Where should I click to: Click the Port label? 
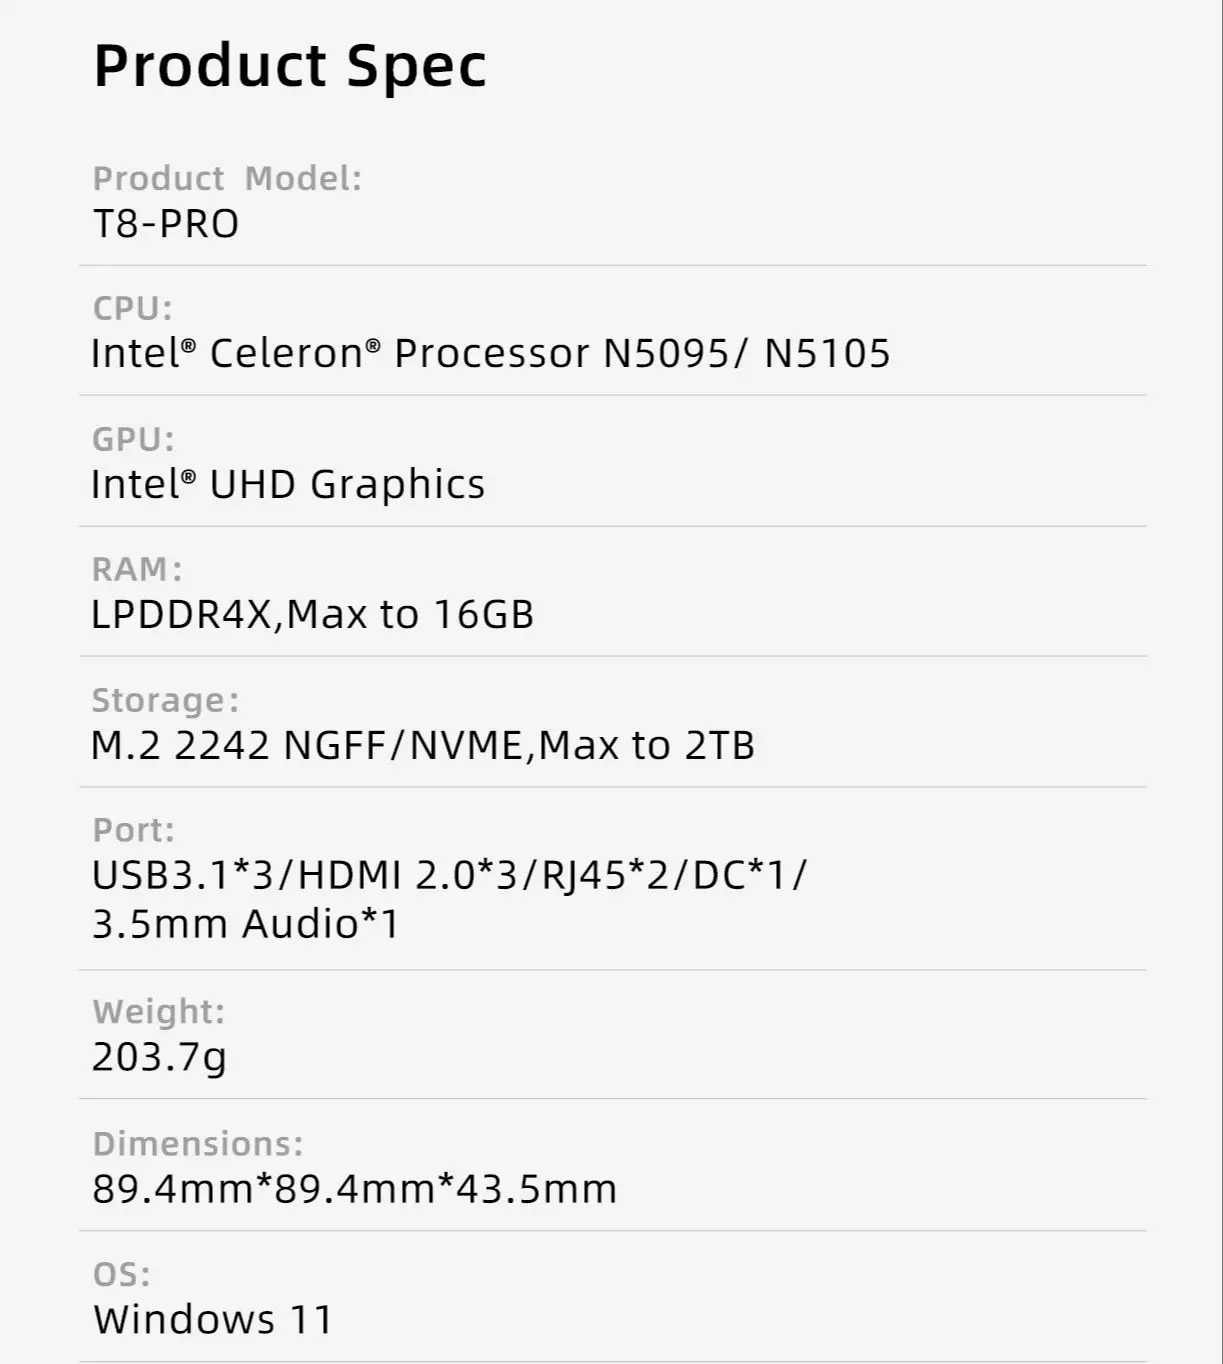(133, 830)
